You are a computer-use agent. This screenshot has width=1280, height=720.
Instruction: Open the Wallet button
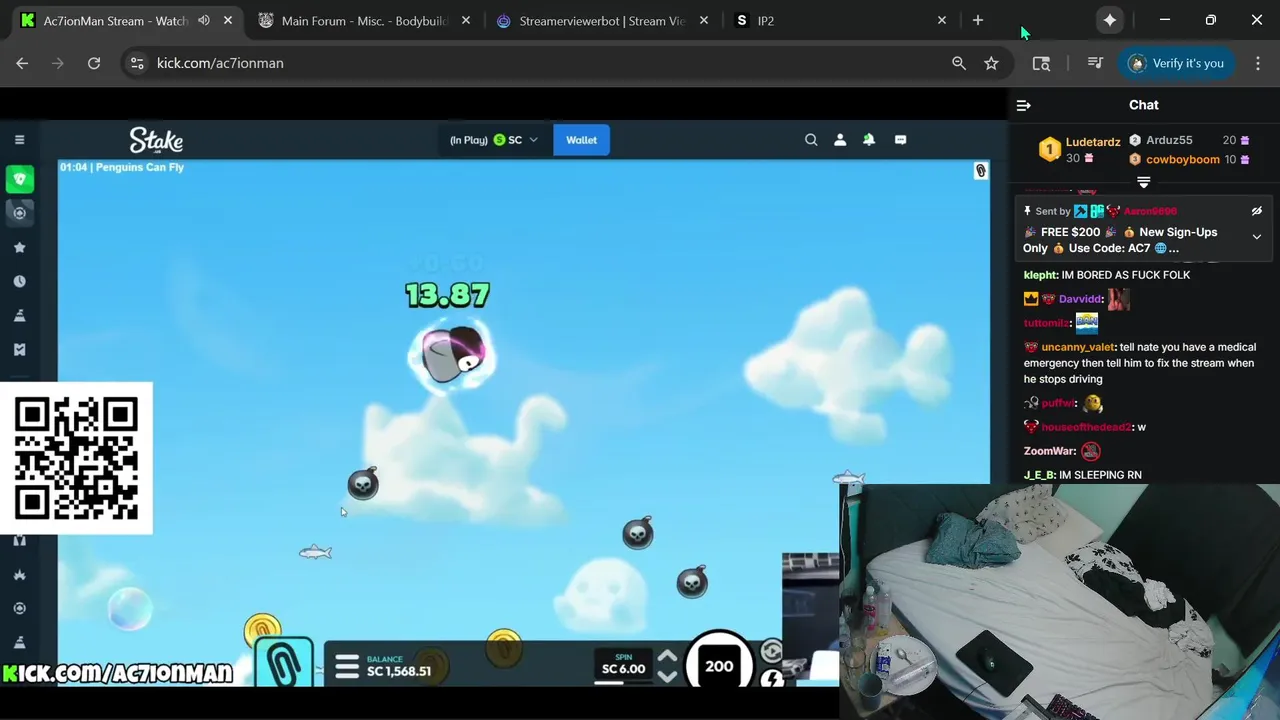point(581,140)
